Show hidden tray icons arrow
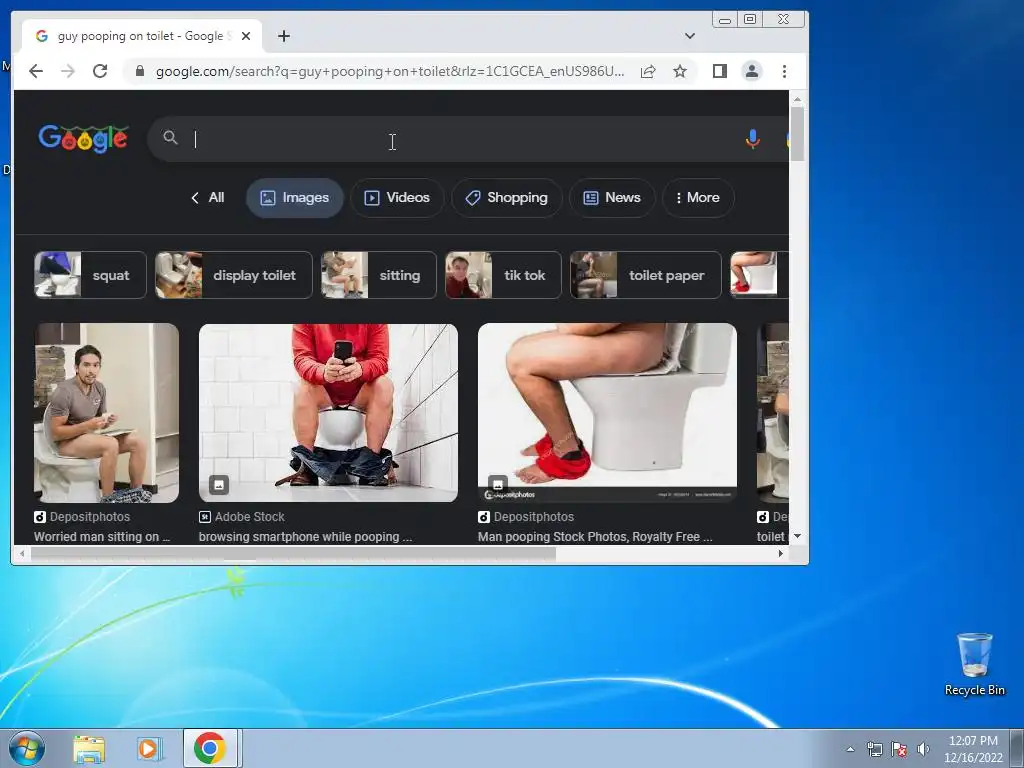The image size is (1024, 768). [x=850, y=749]
